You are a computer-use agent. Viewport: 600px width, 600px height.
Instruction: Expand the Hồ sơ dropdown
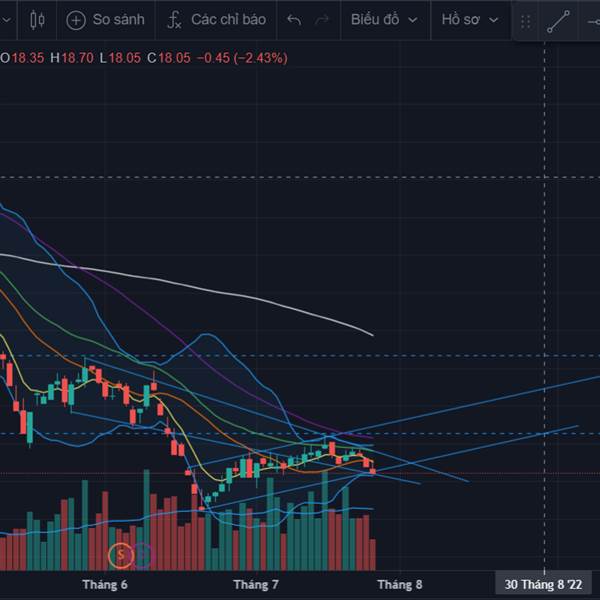470,20
